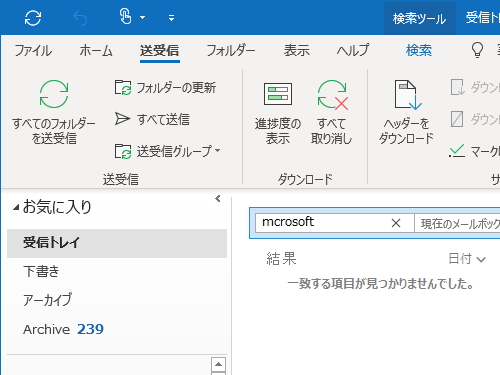Click すべてのフォルダーを送受信 large button

54,112
